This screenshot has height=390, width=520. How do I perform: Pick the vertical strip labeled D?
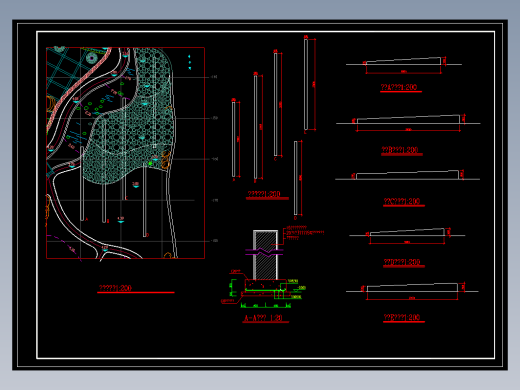pyautogui.click(x=296, y=178)
